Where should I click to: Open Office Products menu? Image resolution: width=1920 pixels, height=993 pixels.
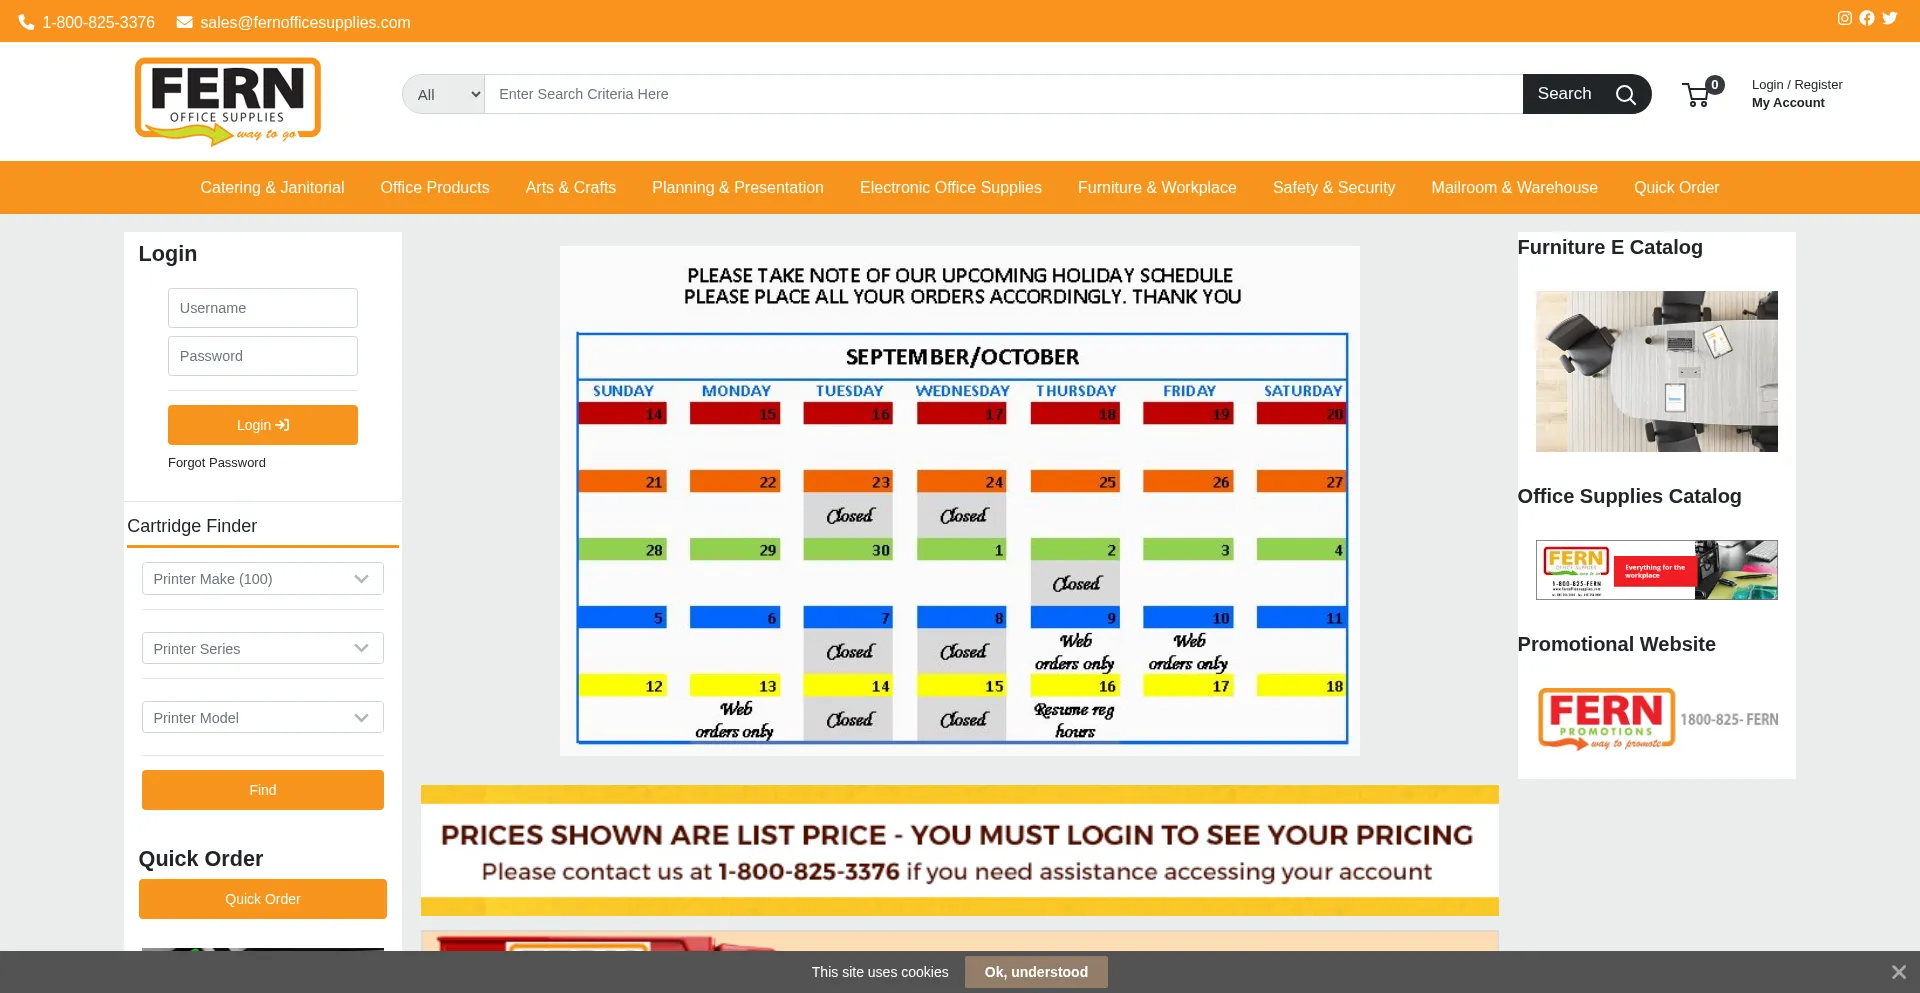point(435,188)
